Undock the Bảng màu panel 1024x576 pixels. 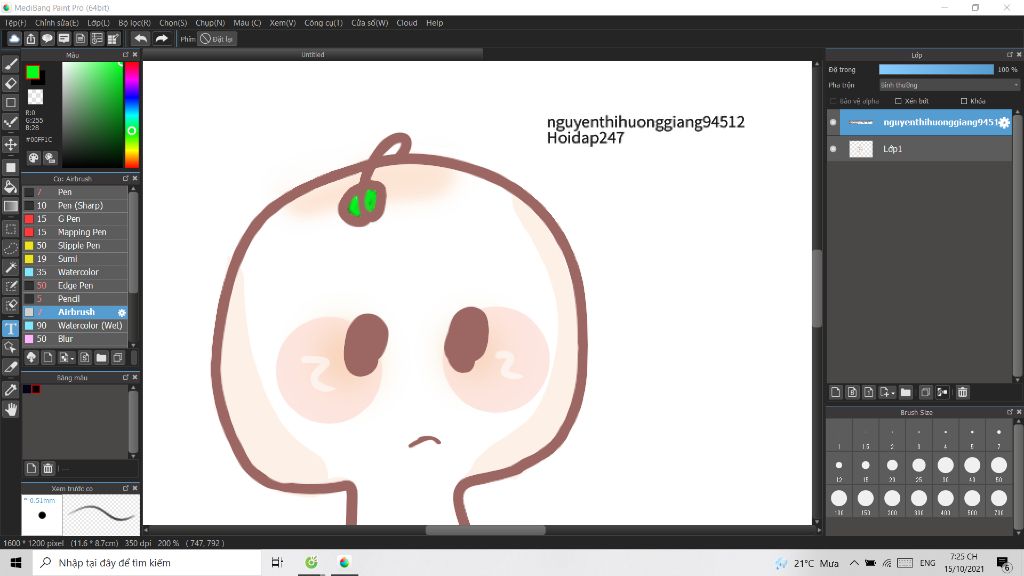125,377
